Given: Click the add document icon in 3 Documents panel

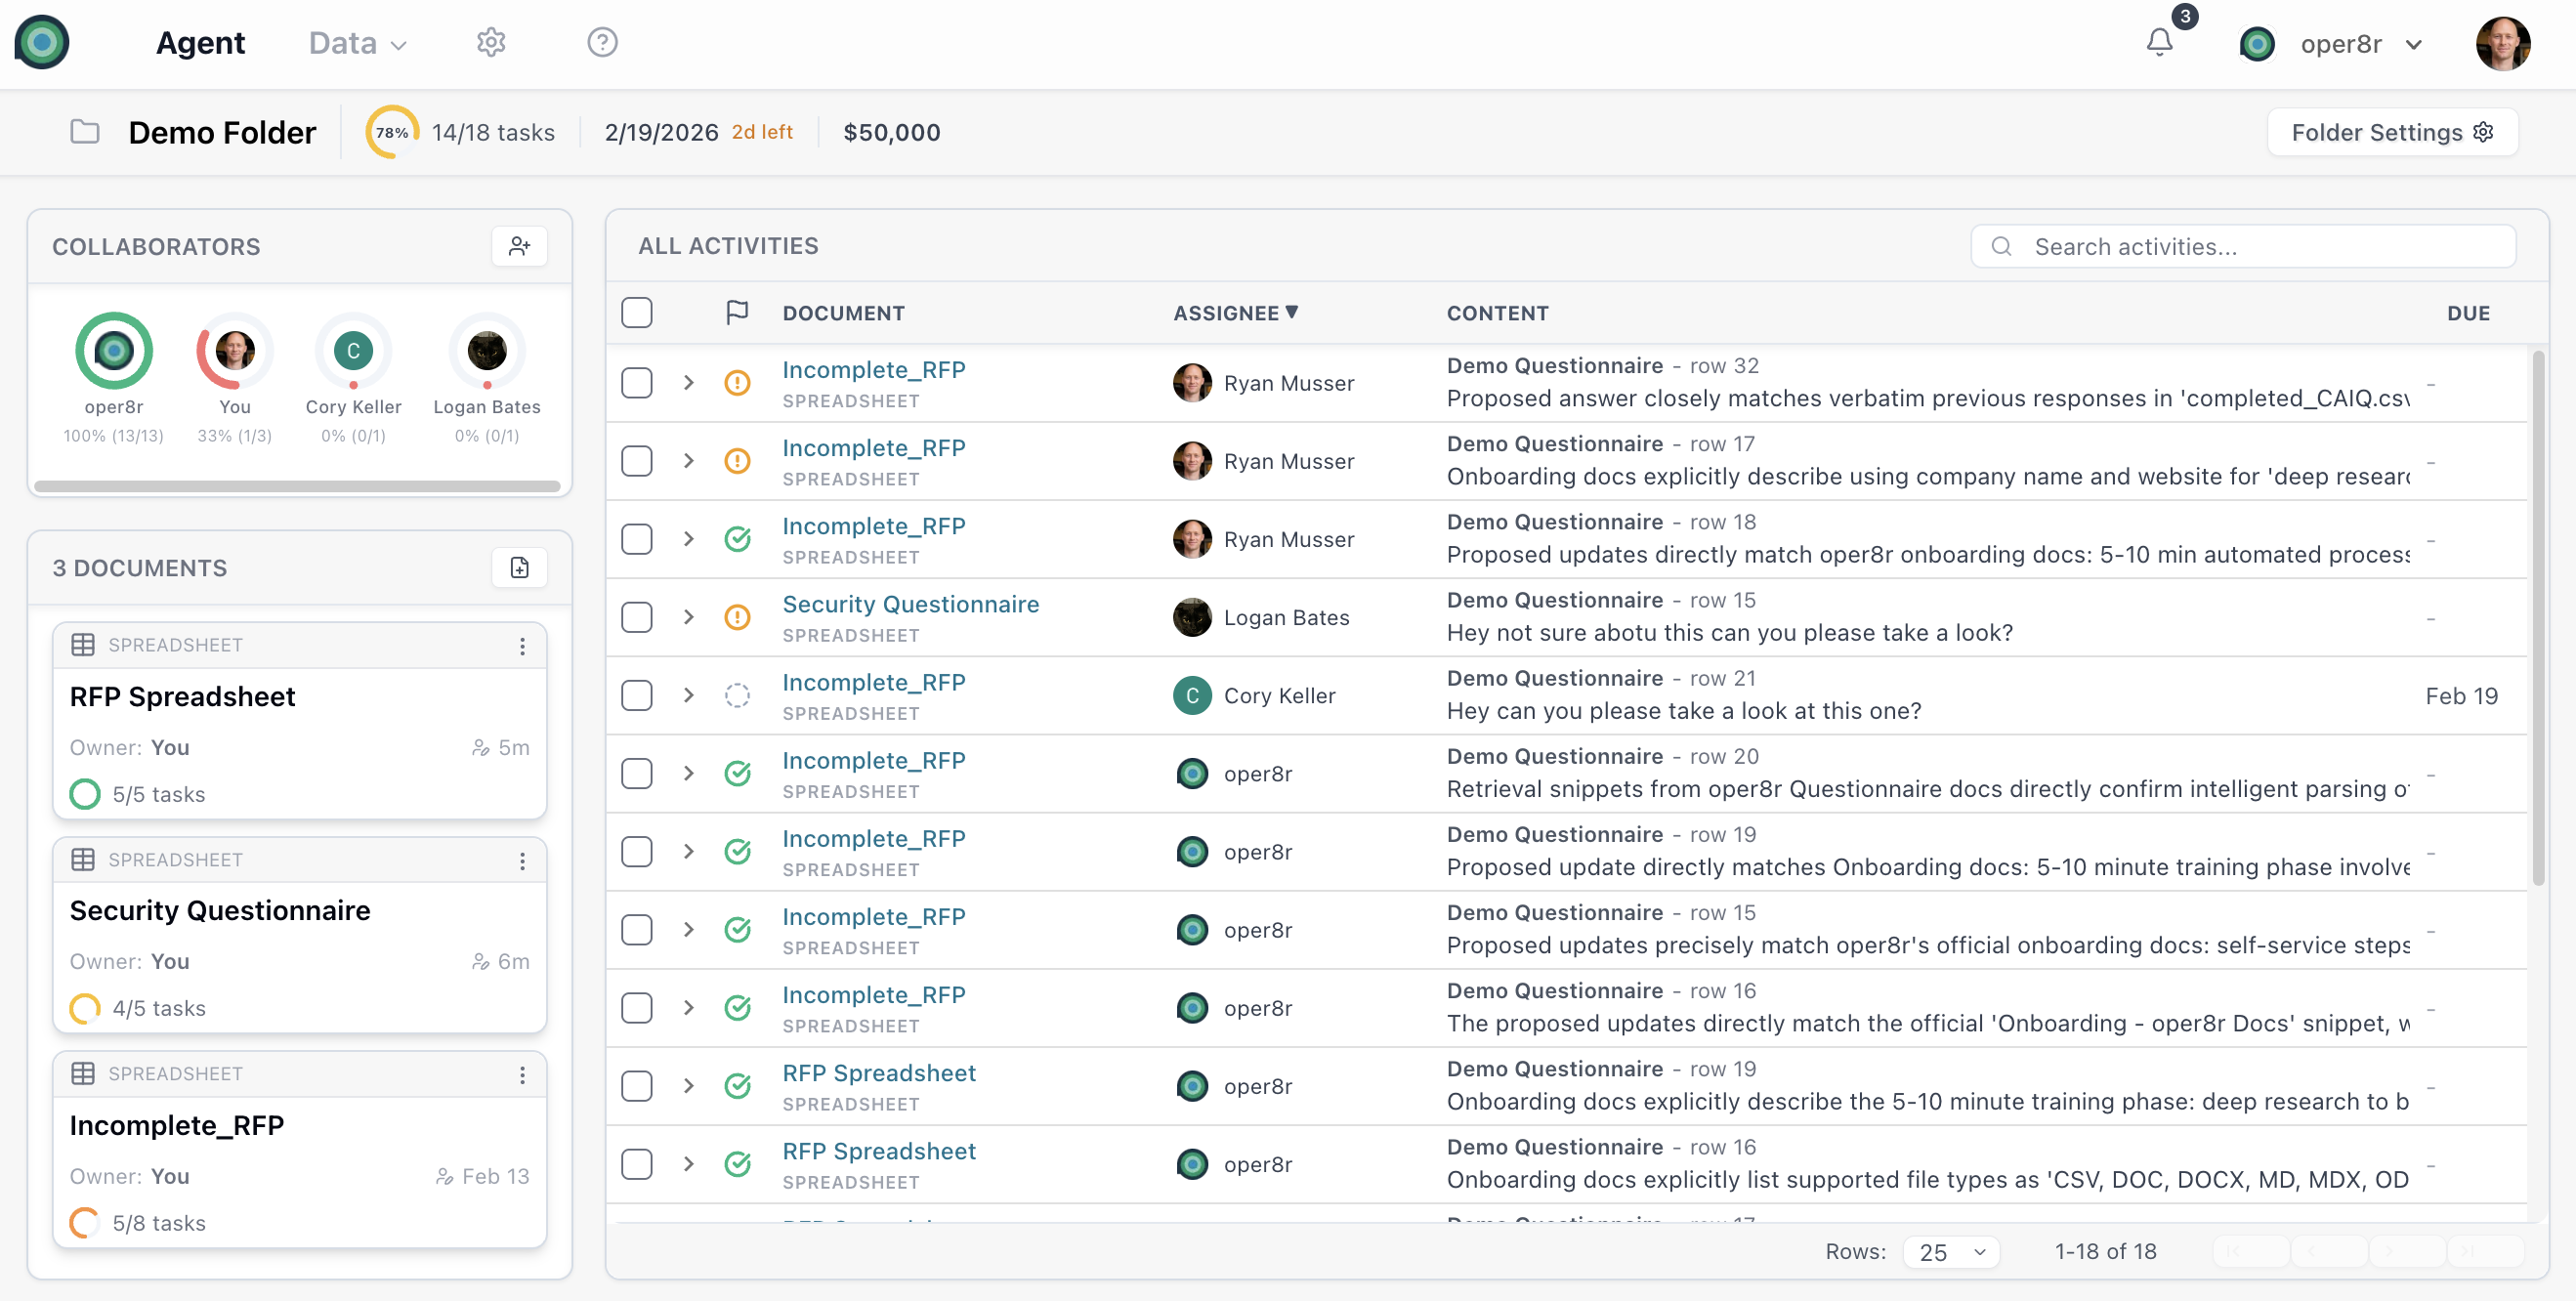Looking at the screenshot, I should [519, 567].
